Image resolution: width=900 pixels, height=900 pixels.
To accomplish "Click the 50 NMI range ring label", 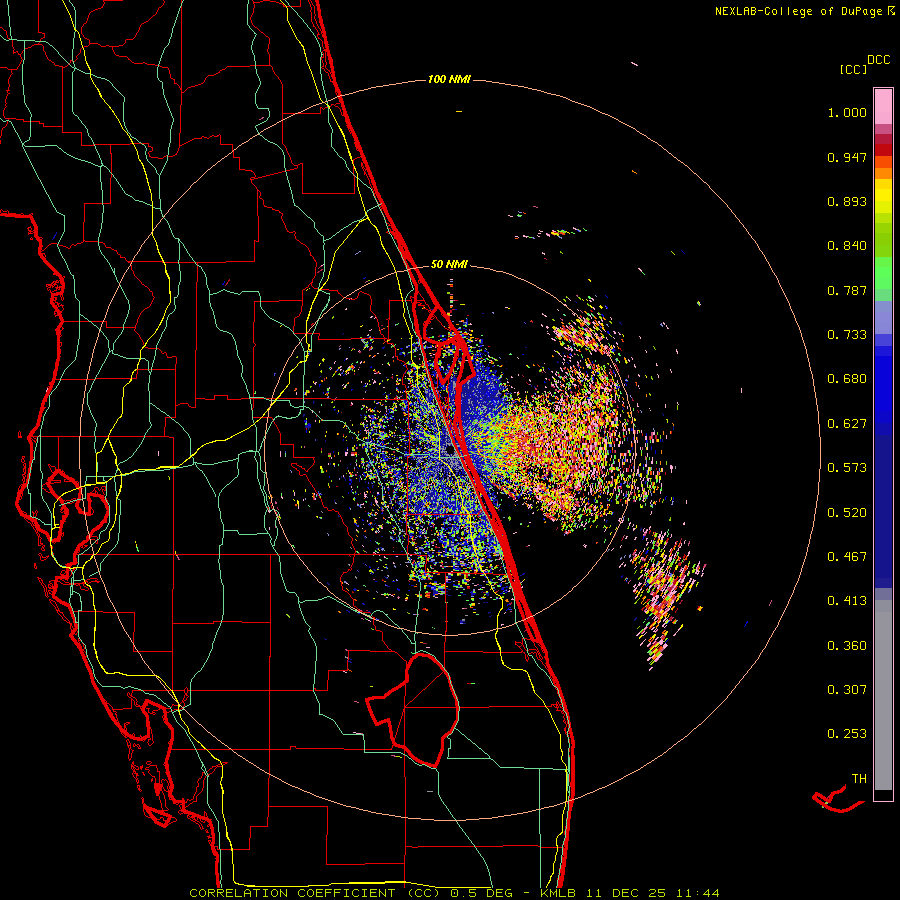I will coord(449,265).
